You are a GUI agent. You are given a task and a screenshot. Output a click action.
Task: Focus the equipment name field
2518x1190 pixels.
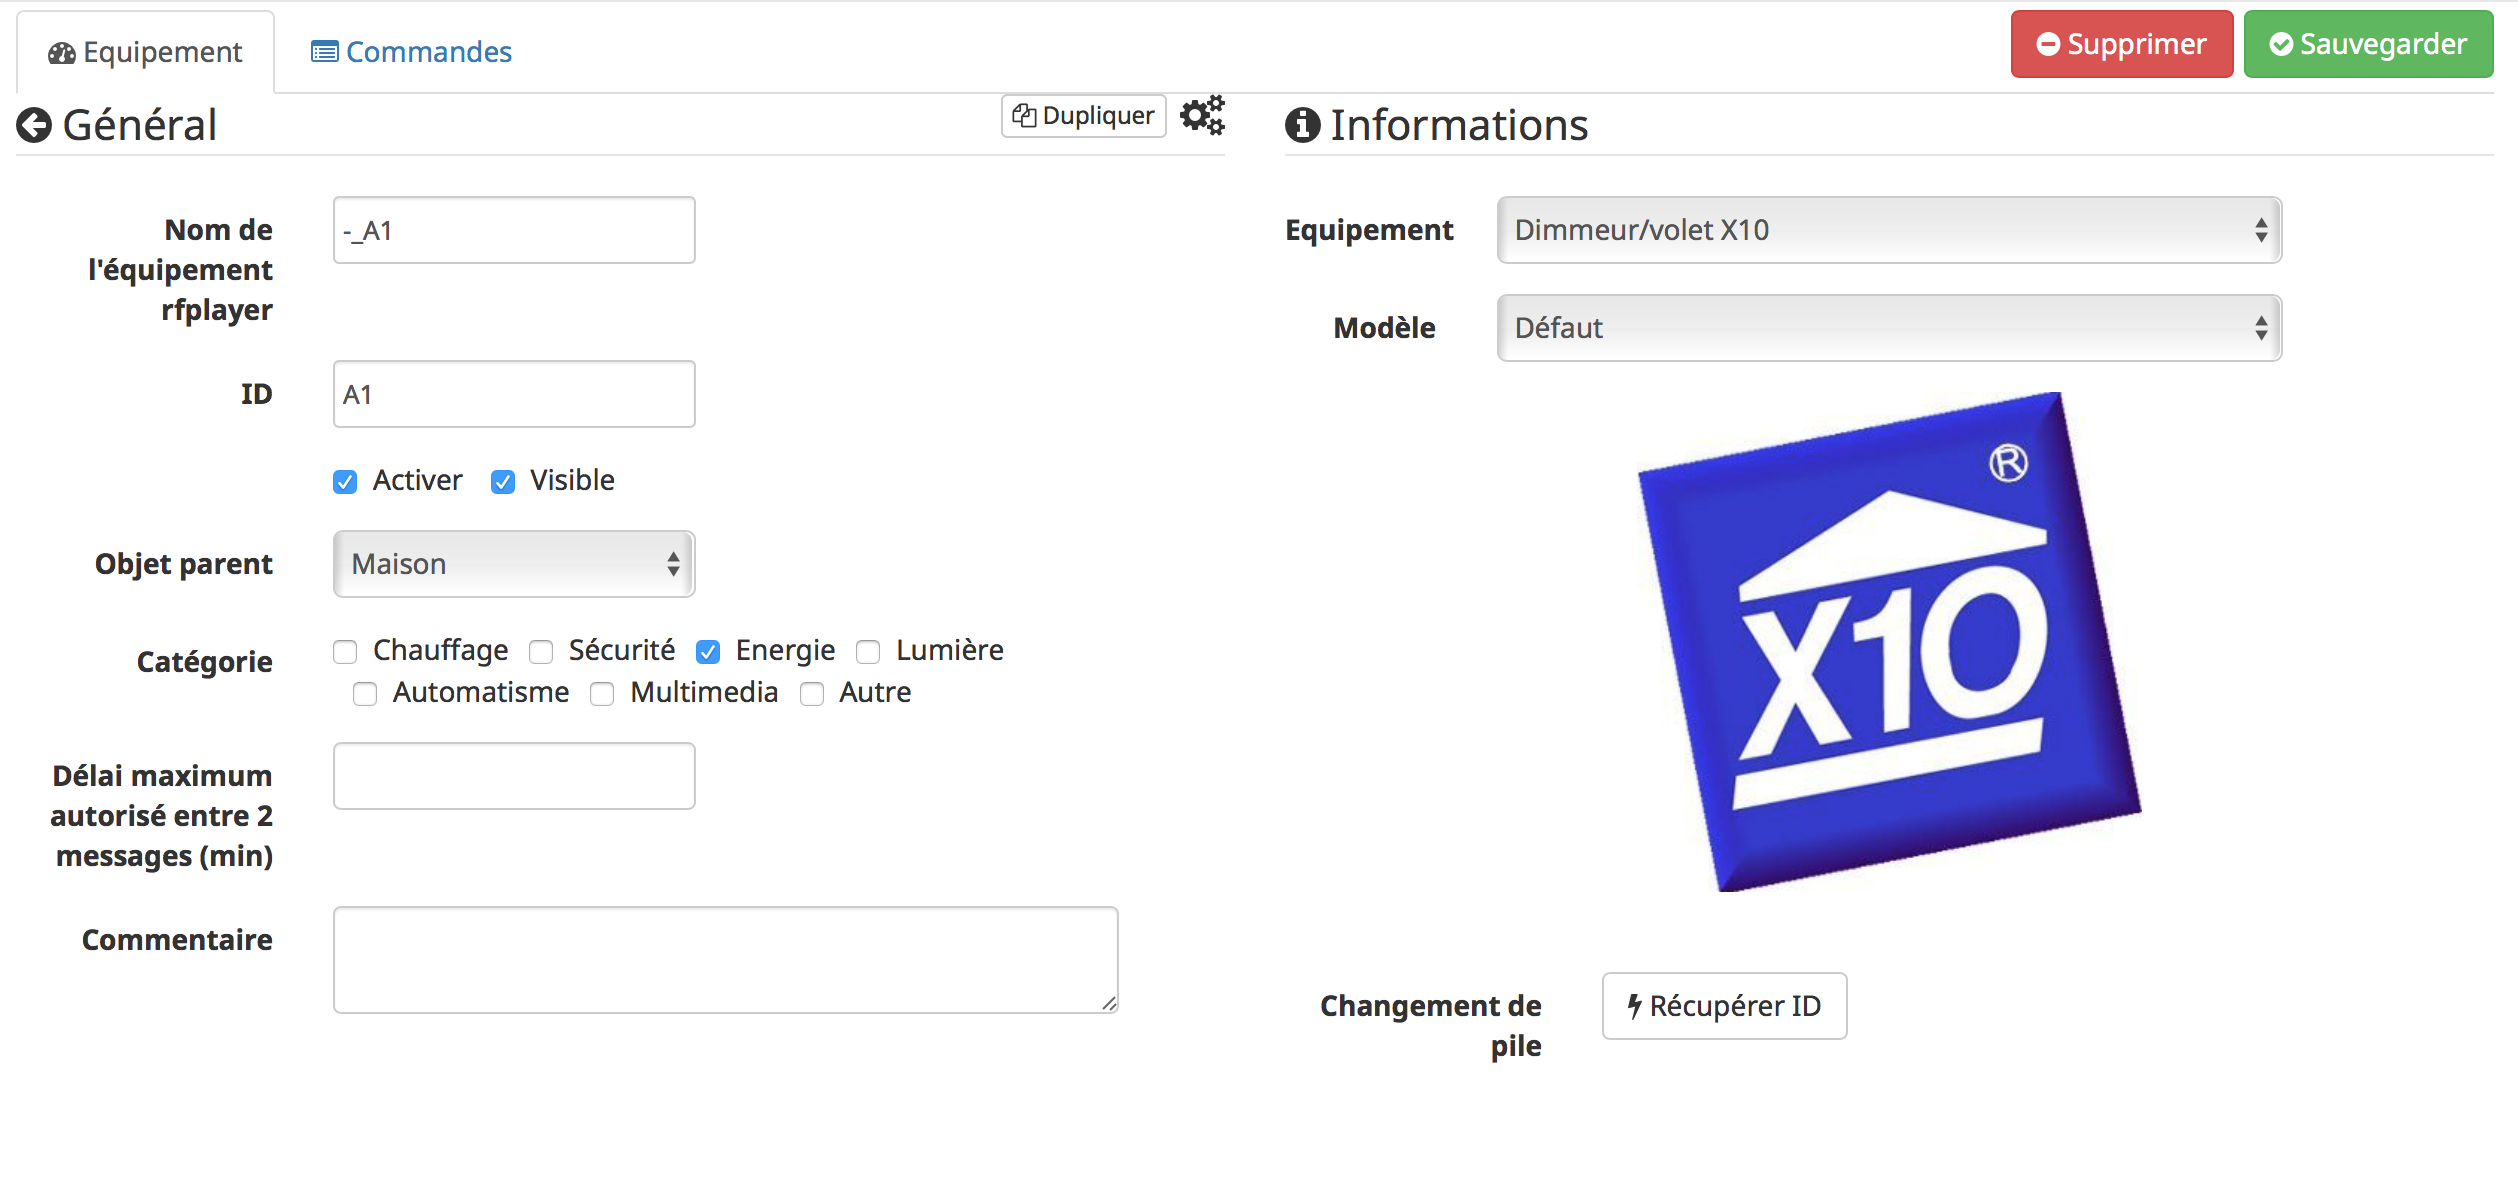(x=514, y=230)
